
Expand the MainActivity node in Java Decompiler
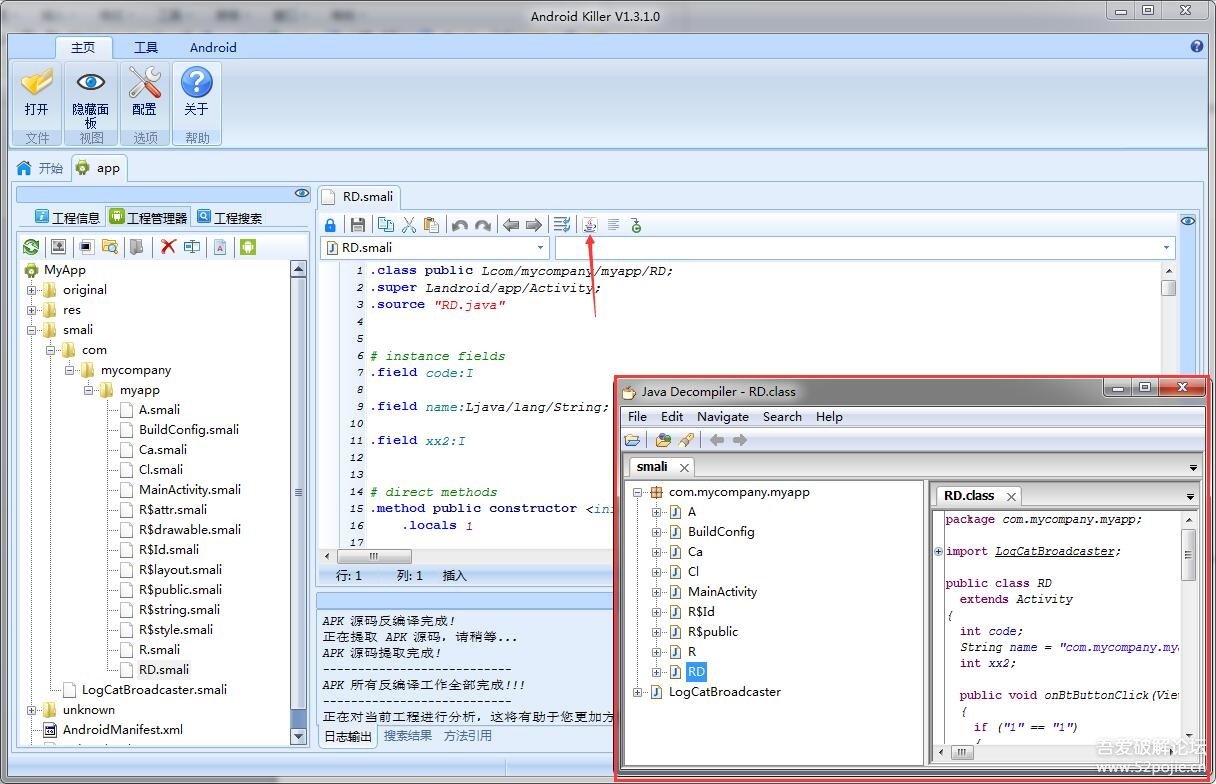657,592
